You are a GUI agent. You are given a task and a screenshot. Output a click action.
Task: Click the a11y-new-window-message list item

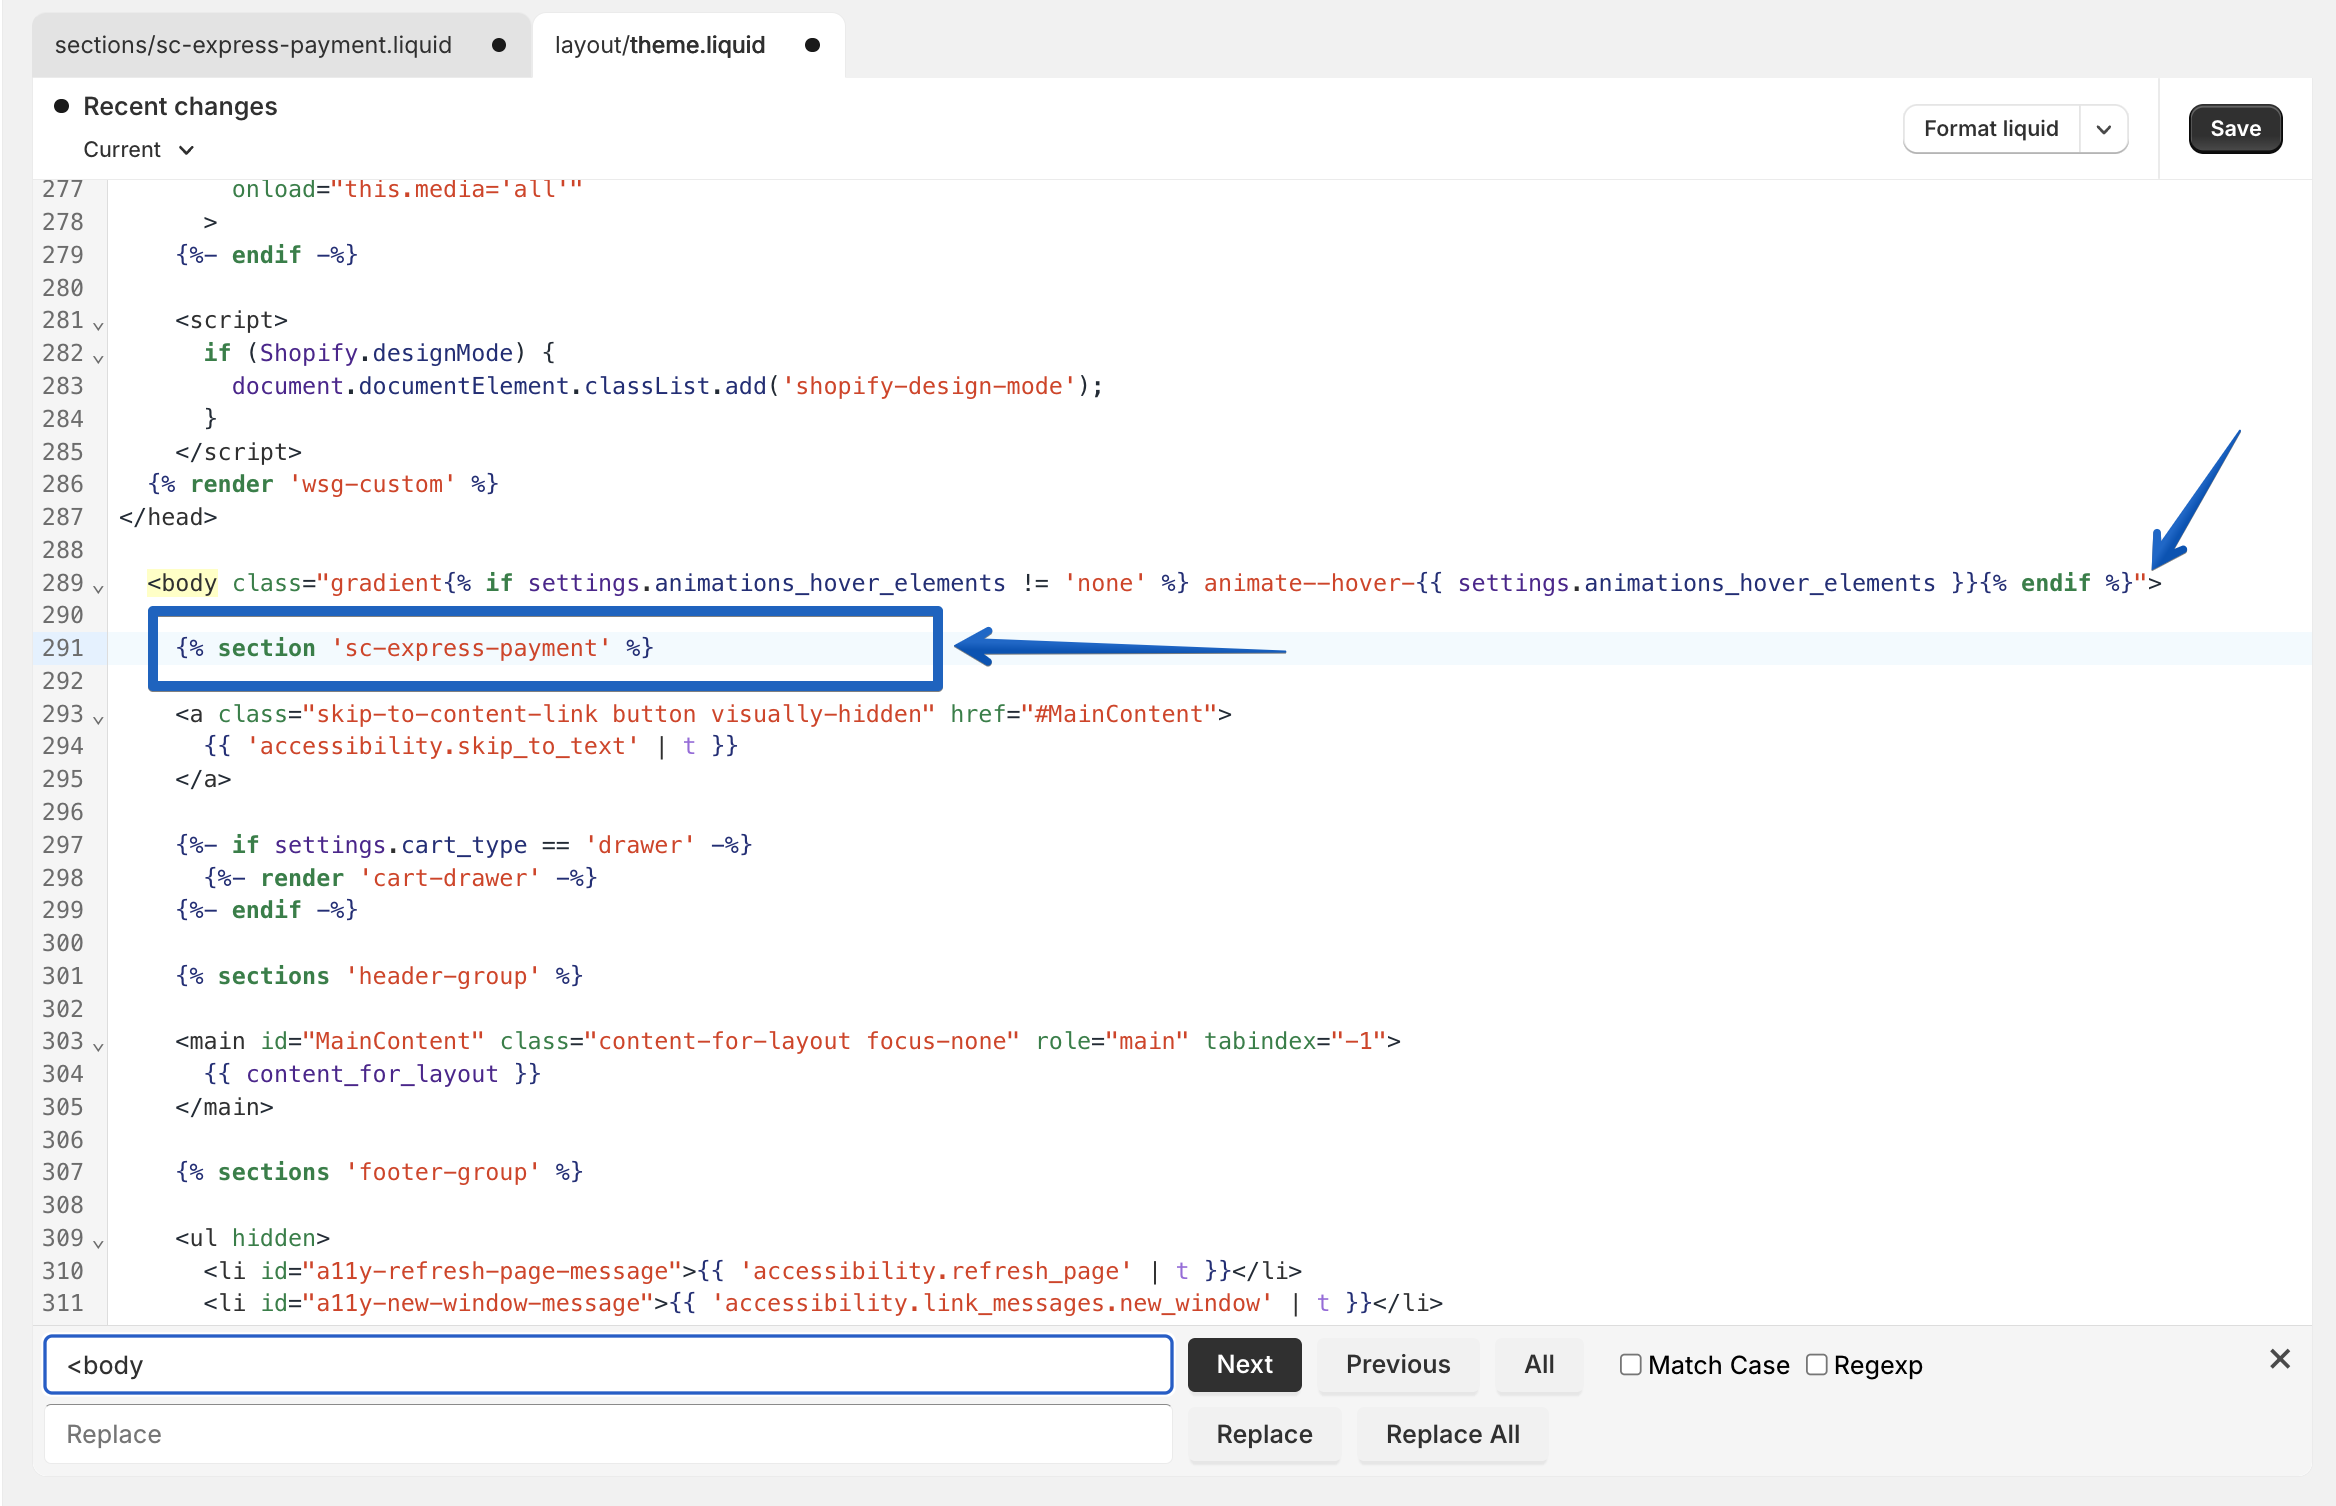click(x=824, y=1303)
